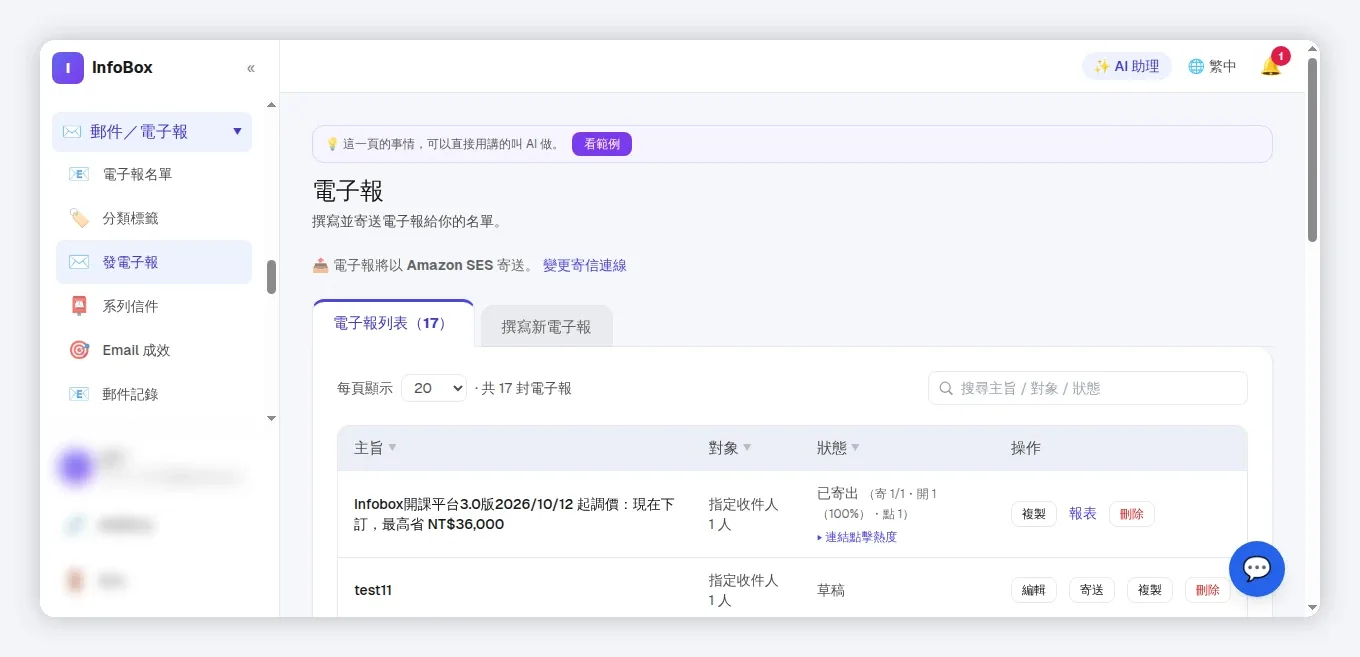The width and height of the screenshot is (1360, 657).
Task: Switch language via 繁中
Action: [x=1212, y=66]
